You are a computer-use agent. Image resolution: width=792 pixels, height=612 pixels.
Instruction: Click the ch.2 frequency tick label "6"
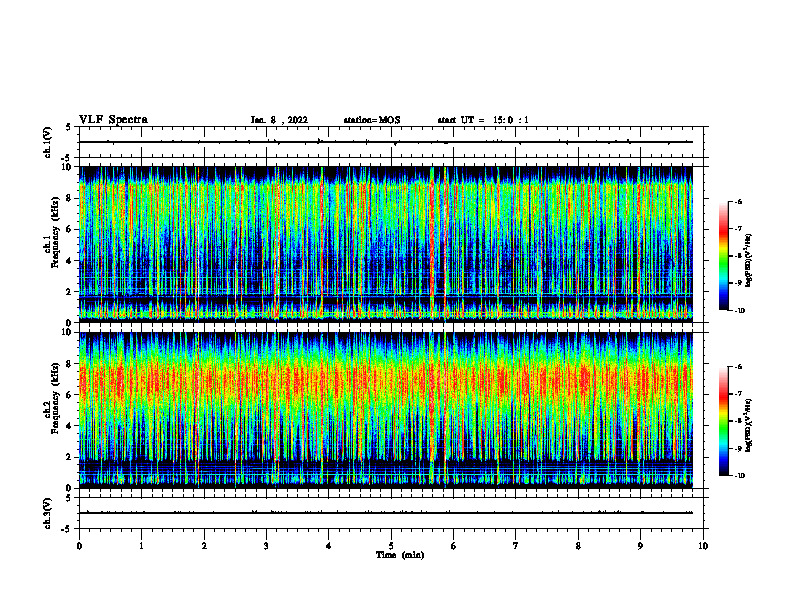pyautogui.click(x=69, y=395)
